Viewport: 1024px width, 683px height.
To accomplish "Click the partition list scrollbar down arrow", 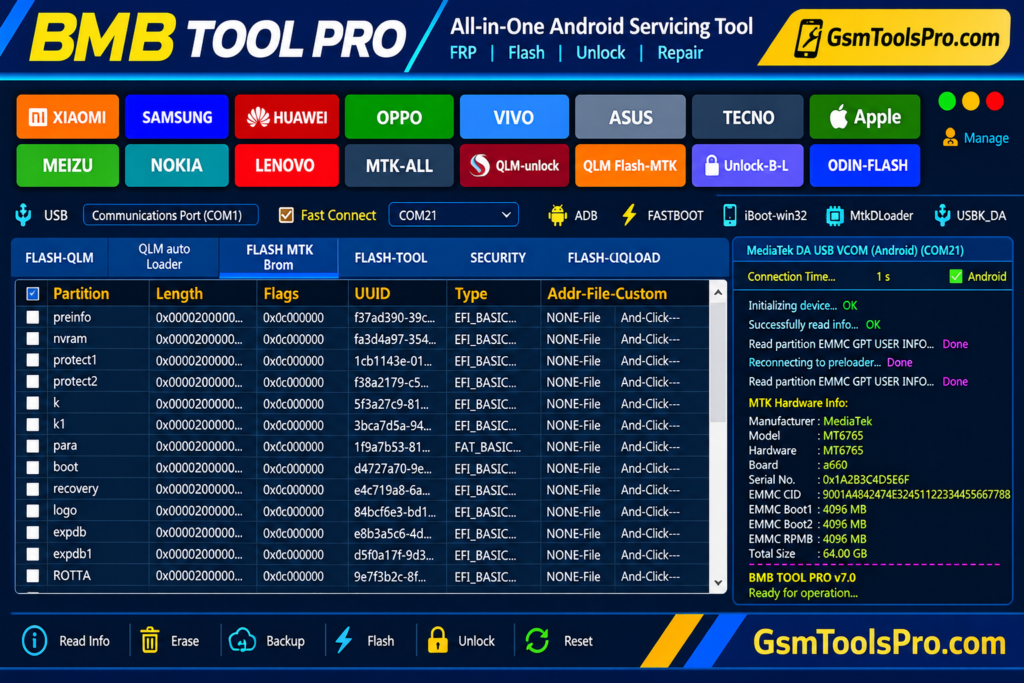I will pyautogui.click(x=718, y=582).
